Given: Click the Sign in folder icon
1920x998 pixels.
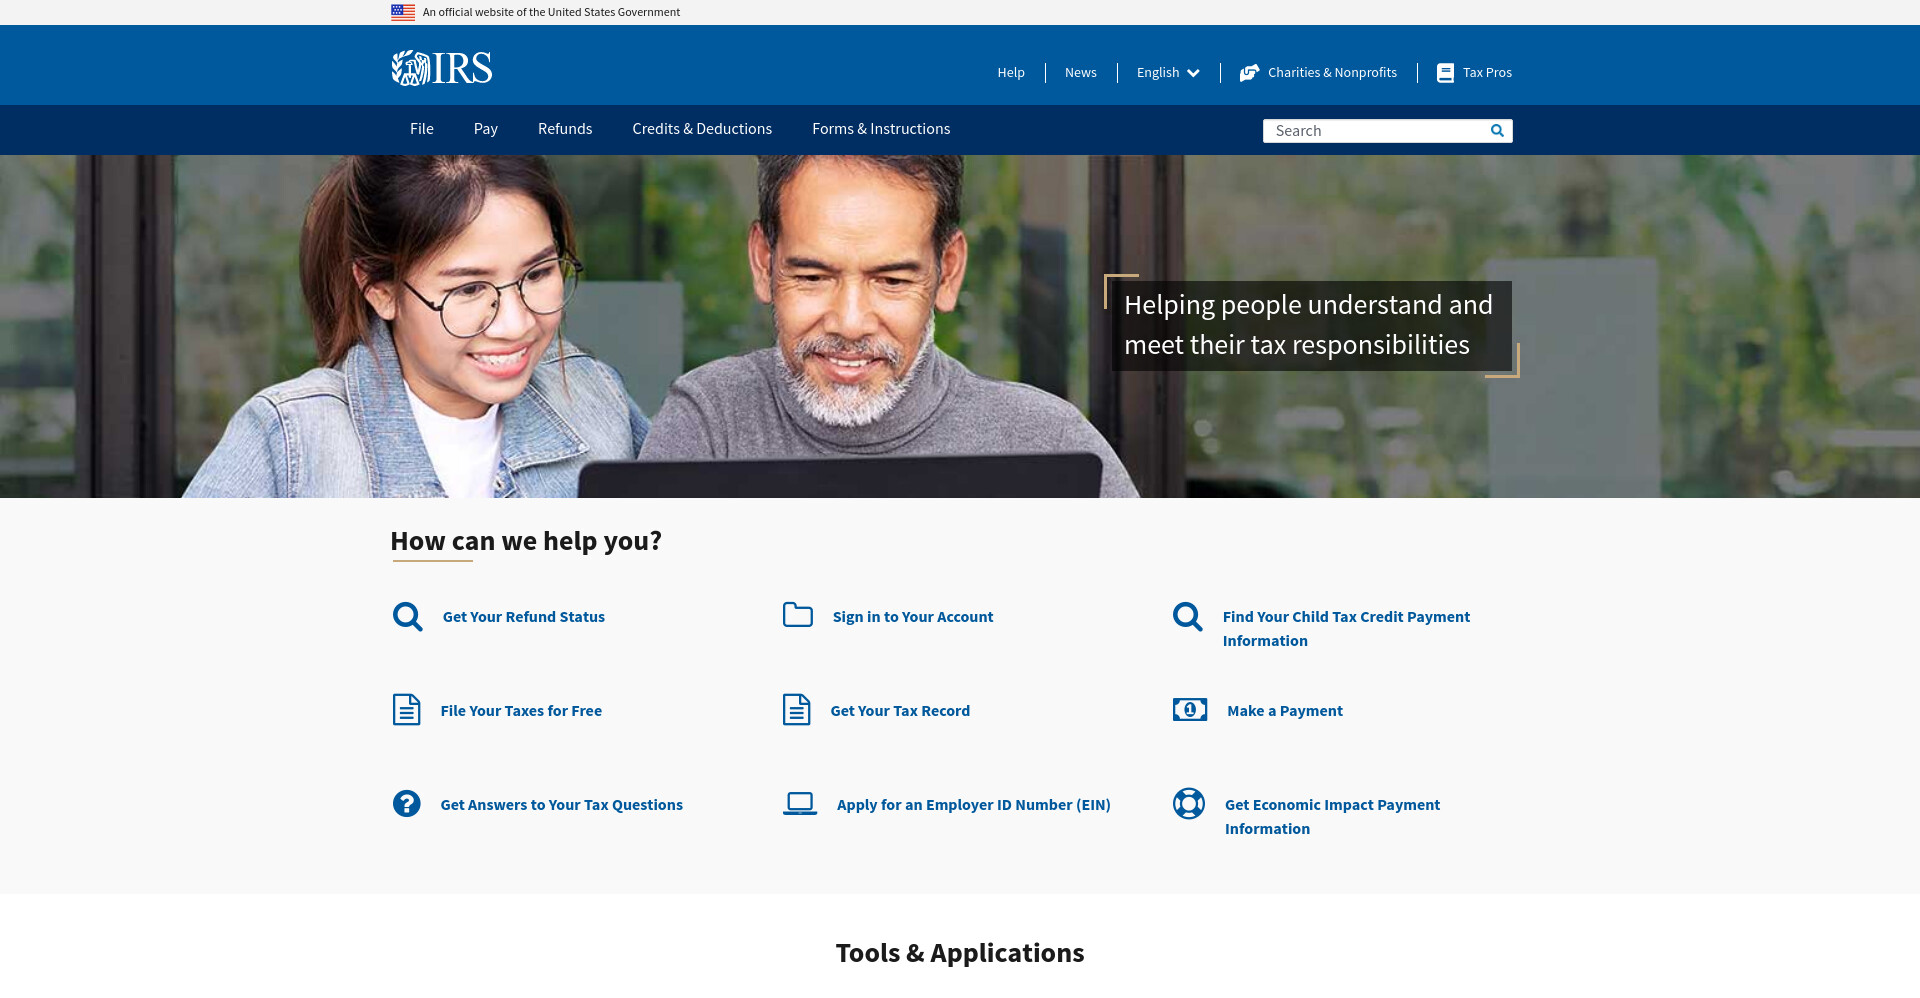Looking at the screenshot, I should pyautogui.click(x=798, y=614).
